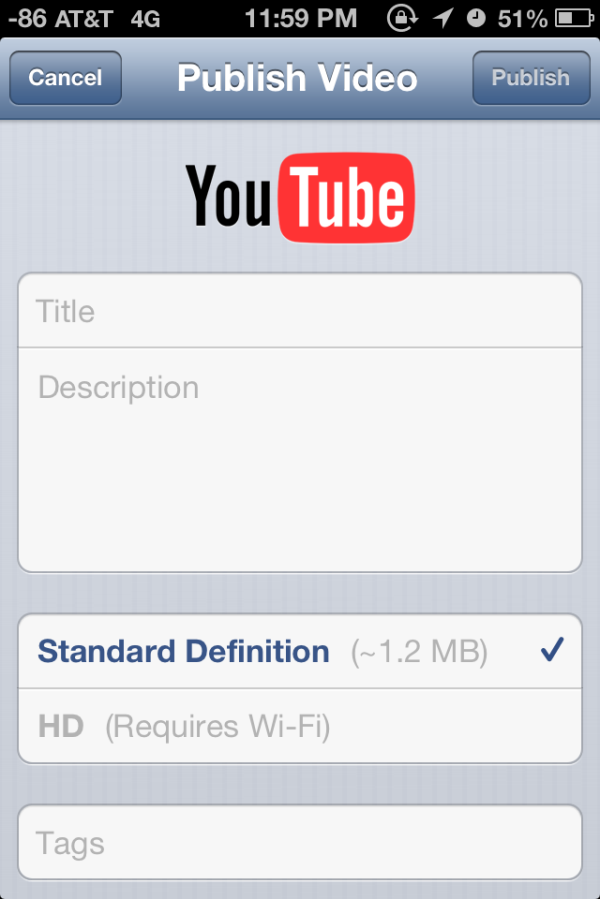
Task: Tap the rotation lock status icon
Action: 402,18
